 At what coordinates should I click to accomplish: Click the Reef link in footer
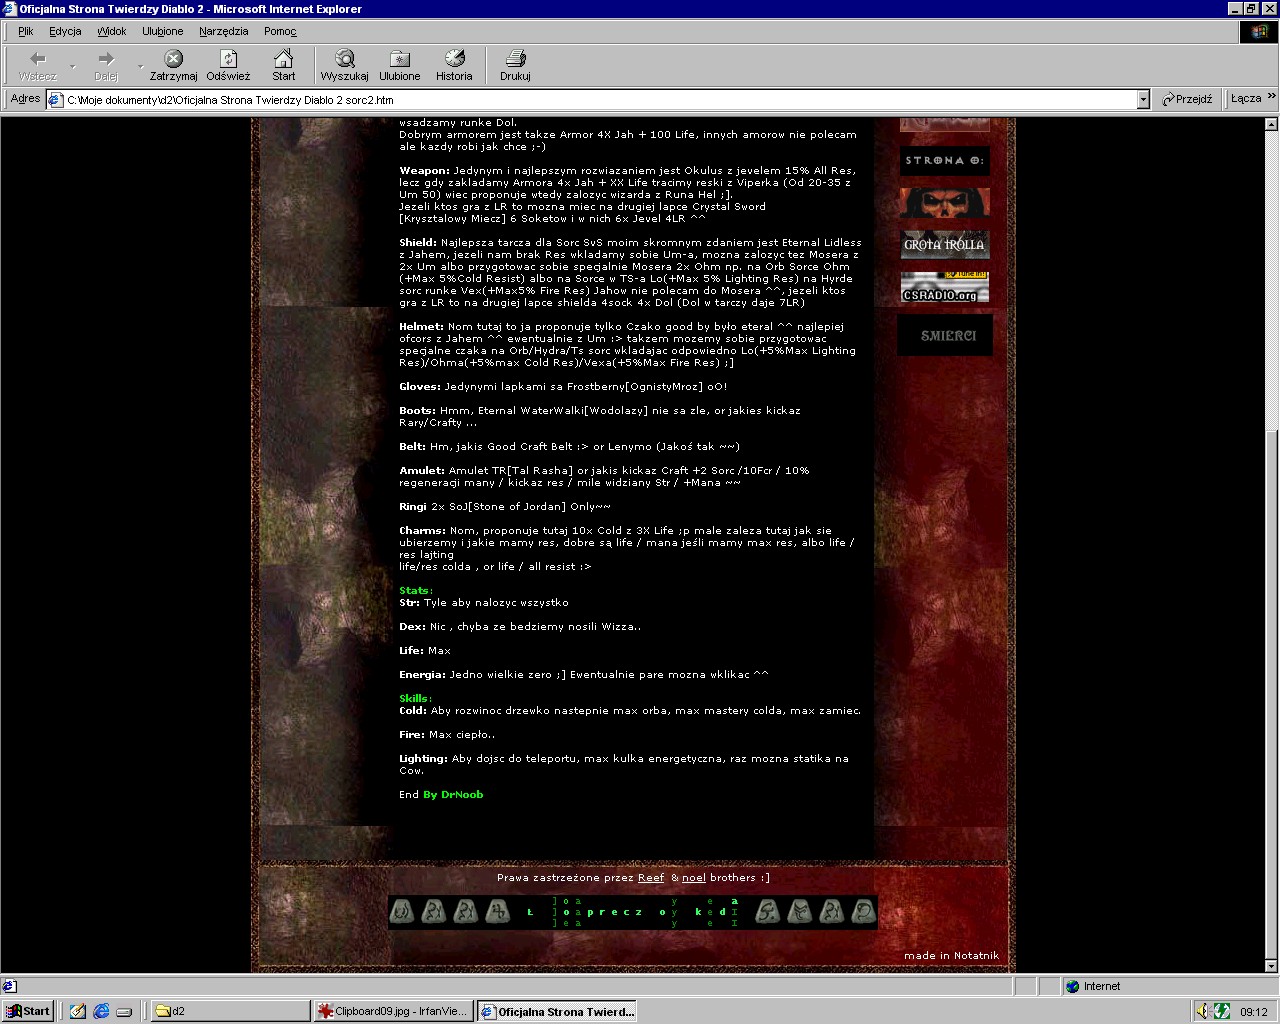(651, 878)
